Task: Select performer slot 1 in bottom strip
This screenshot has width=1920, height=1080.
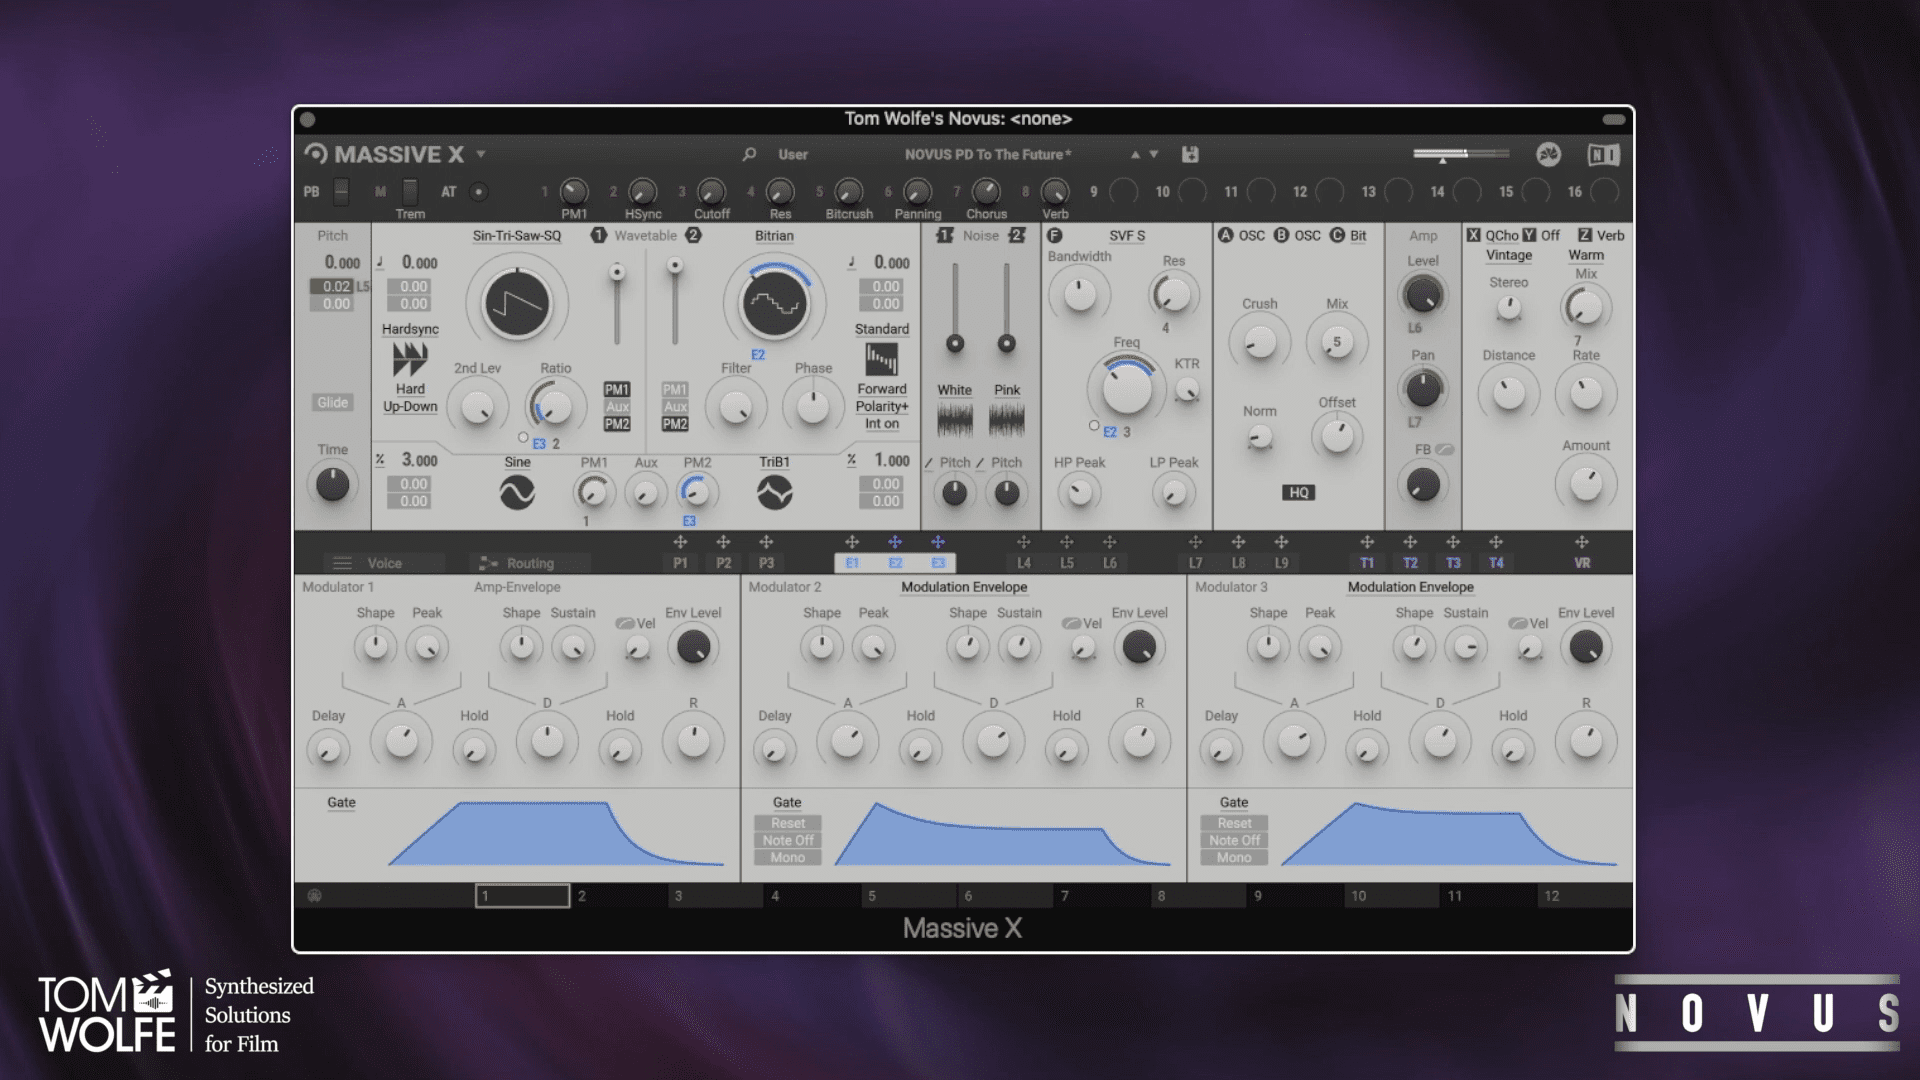Action: pos(522,896)
